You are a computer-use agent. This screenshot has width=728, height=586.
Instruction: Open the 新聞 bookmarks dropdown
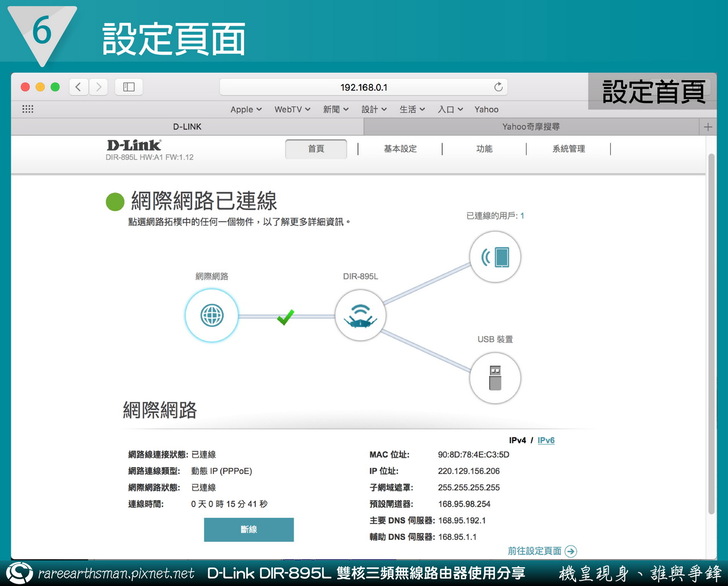pyautogui.click(x=336, y=109)
